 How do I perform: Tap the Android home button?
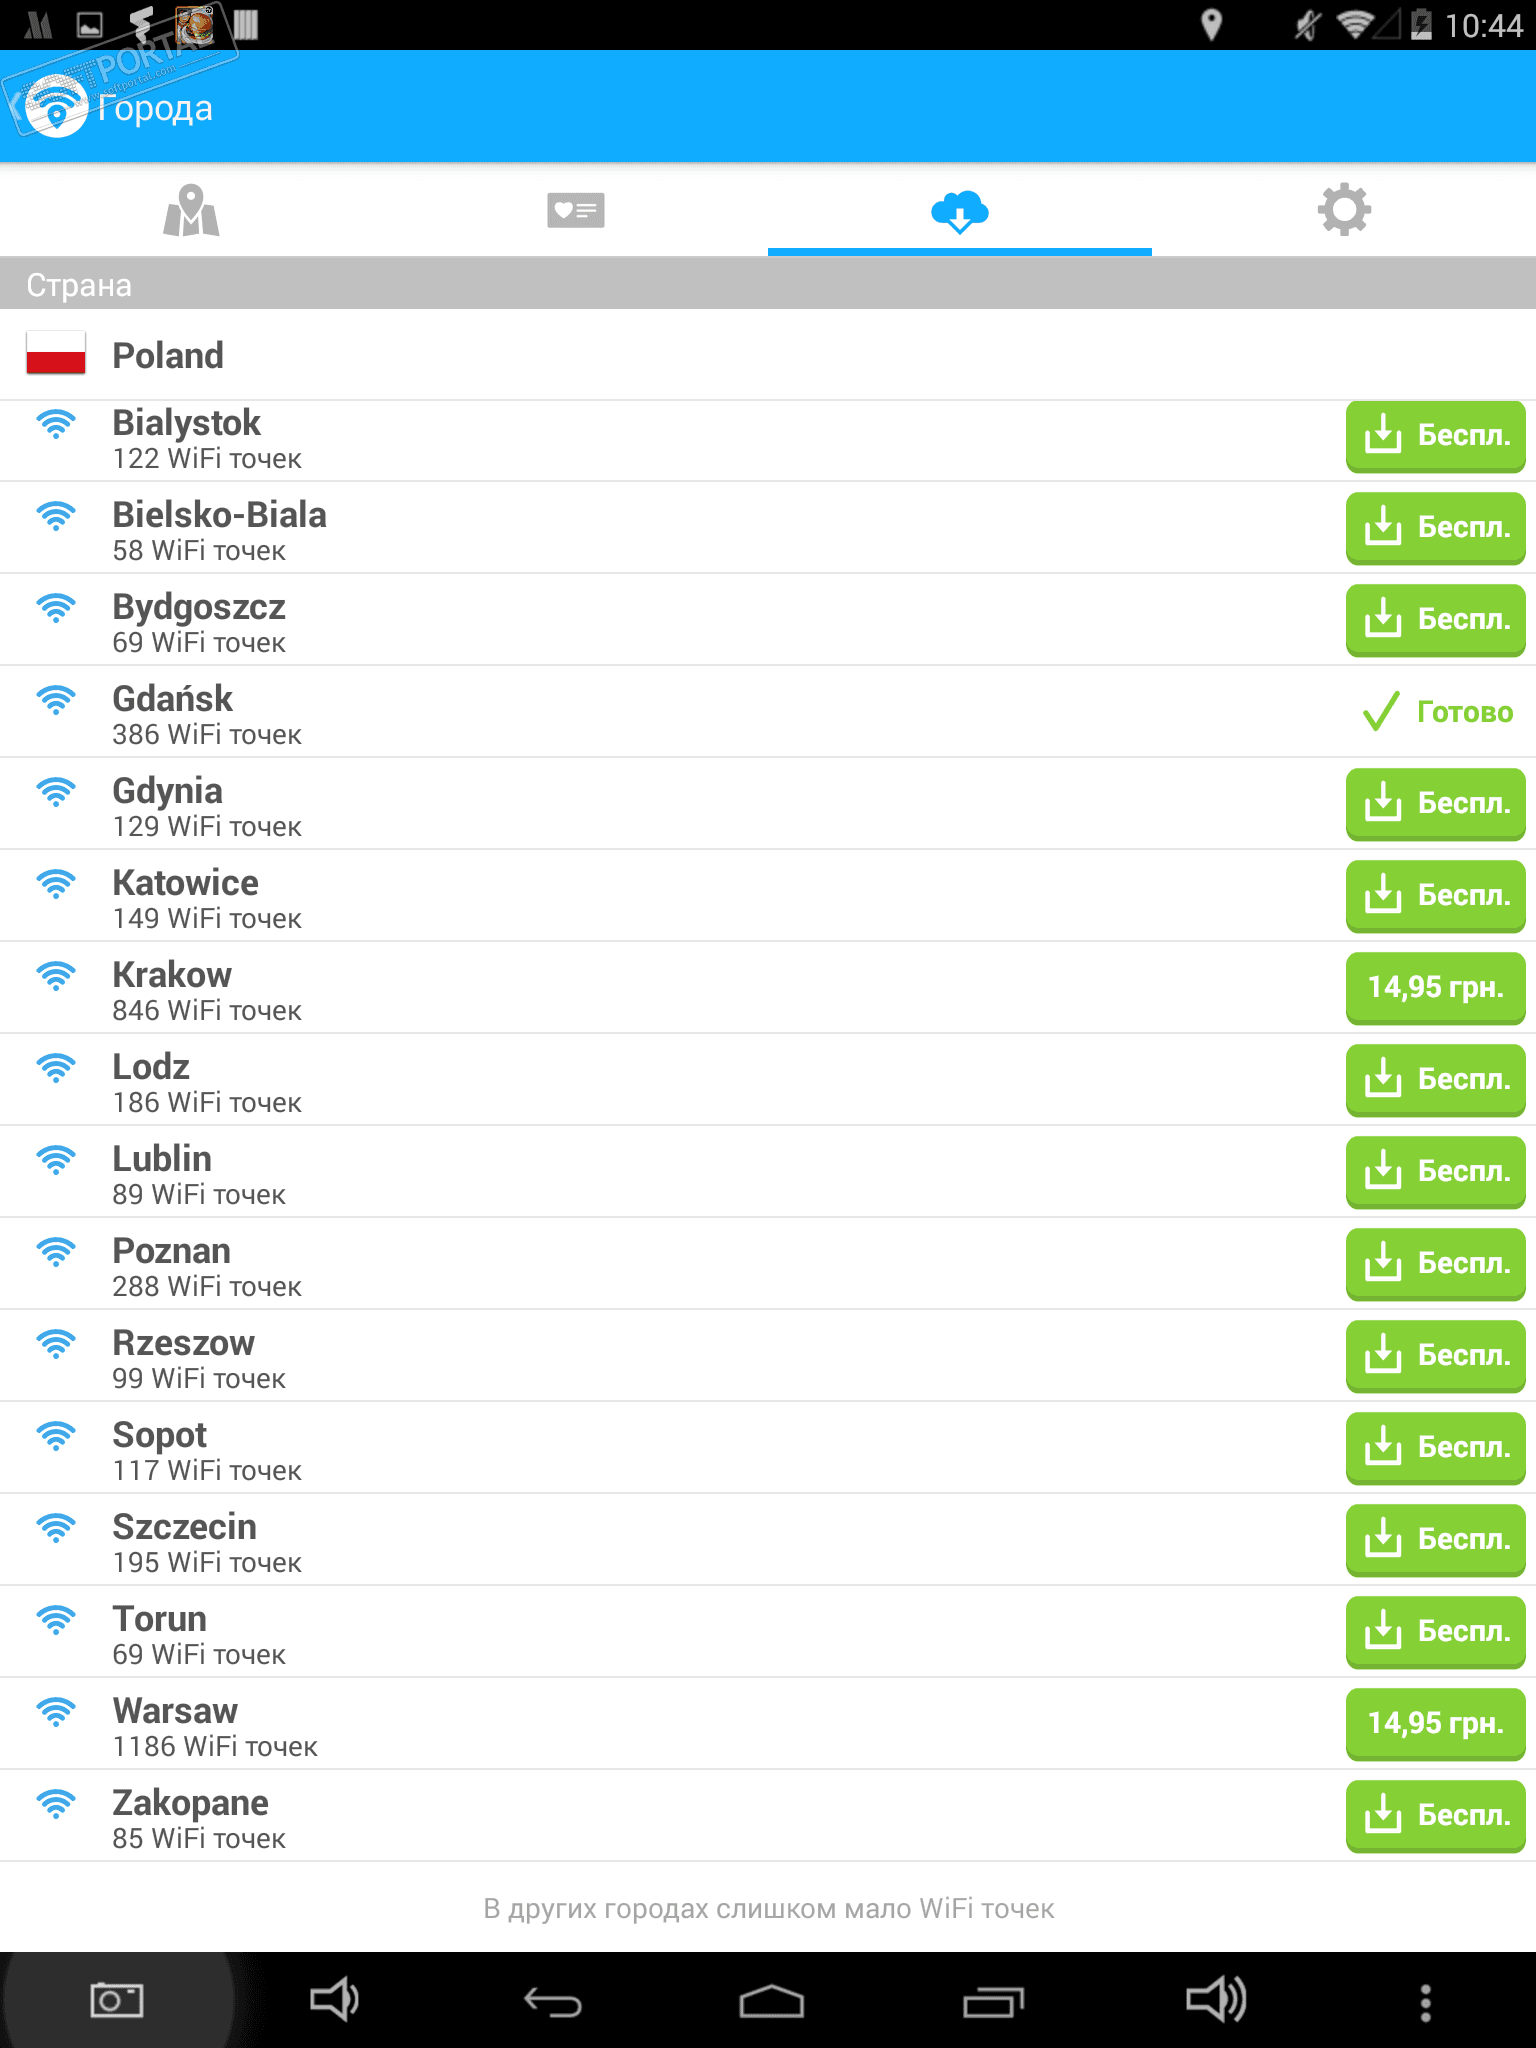point(771,2002)
